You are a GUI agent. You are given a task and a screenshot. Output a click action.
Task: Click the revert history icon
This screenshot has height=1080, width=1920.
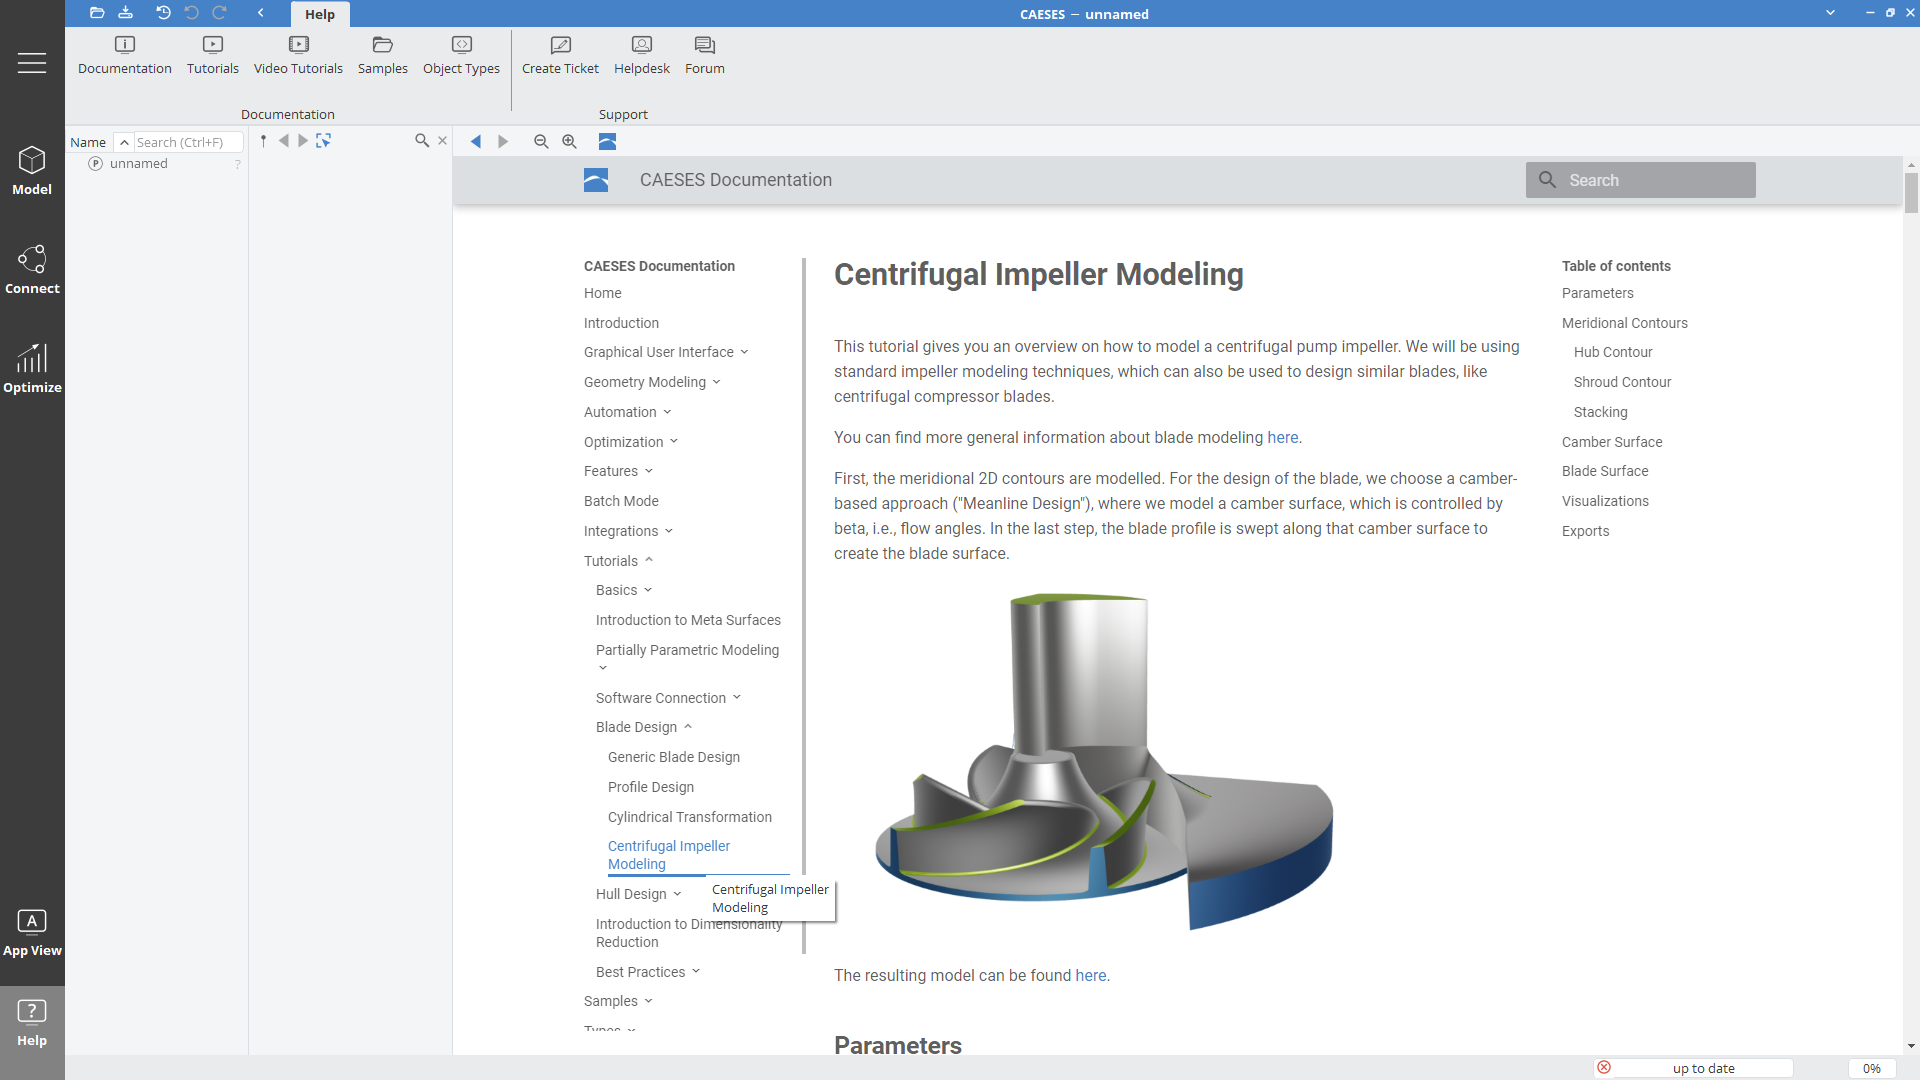coord(163,13)
